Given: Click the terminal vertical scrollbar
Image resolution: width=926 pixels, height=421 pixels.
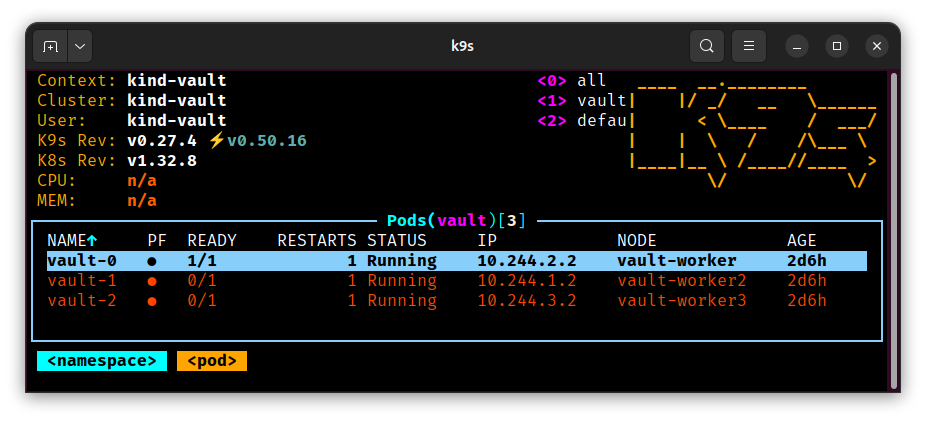Looking at the screenshot, I should pyautogui.click(x=894, y=230).
